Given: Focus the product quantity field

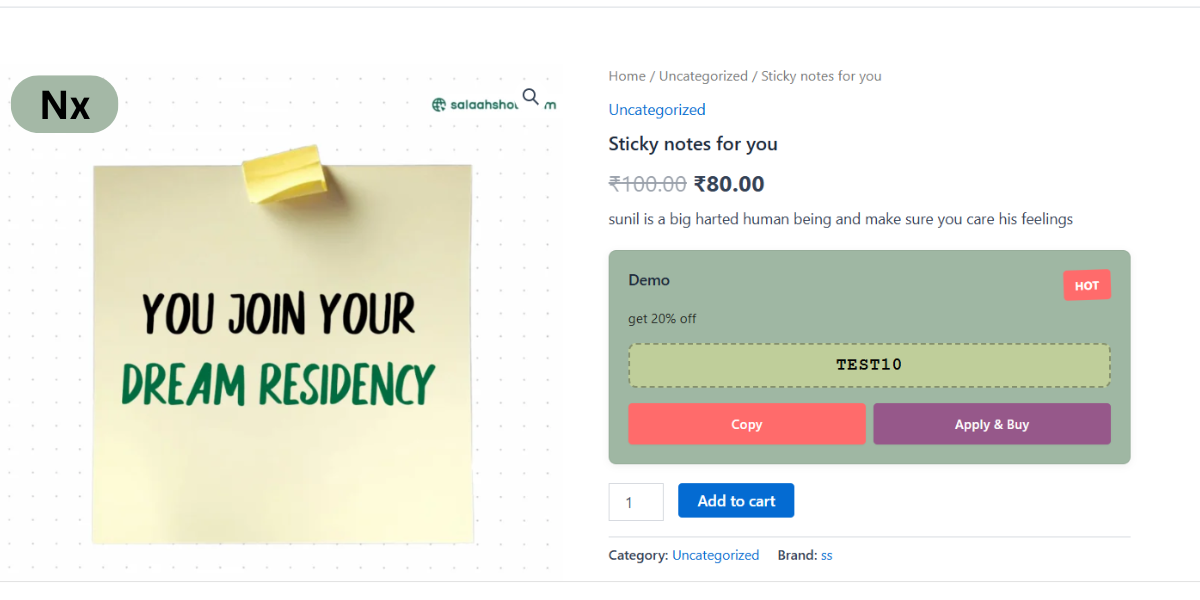Looking at the screenshot, I should pos(636,502).
